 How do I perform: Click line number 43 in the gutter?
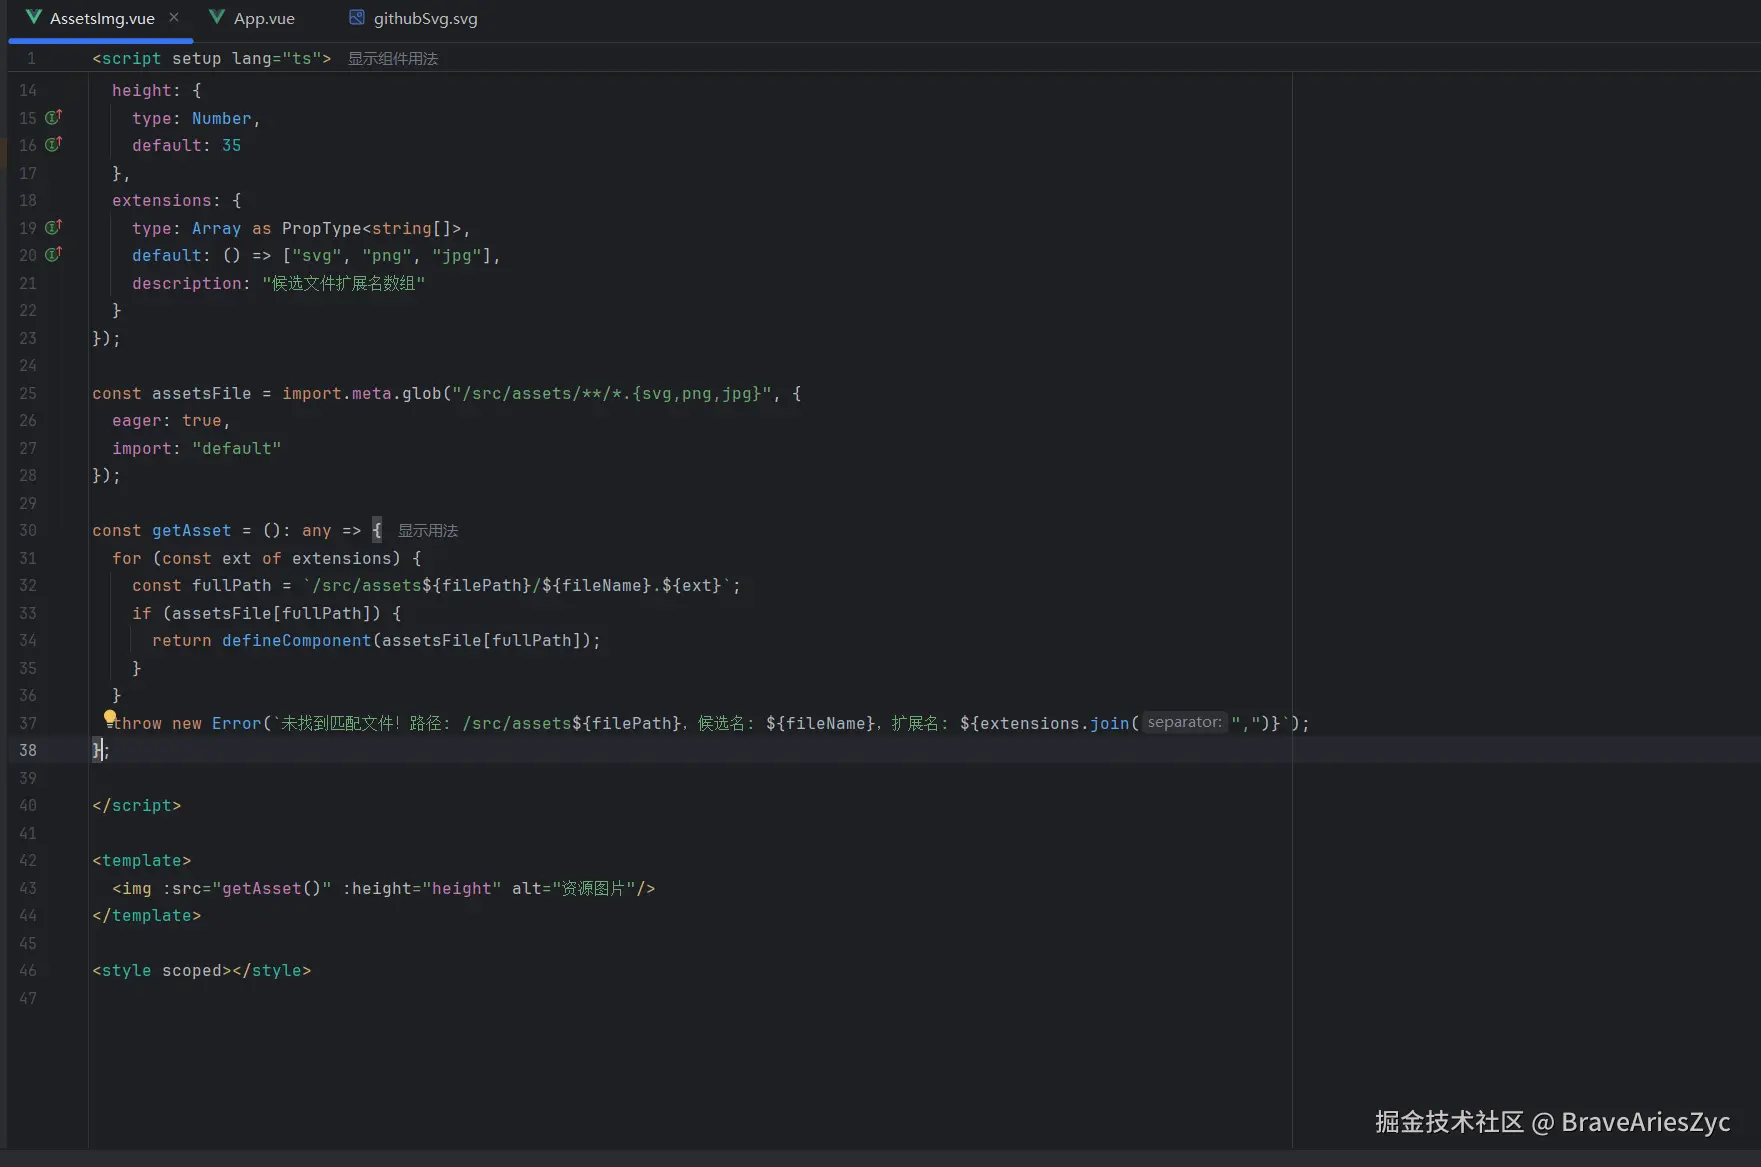pos(28,888)
